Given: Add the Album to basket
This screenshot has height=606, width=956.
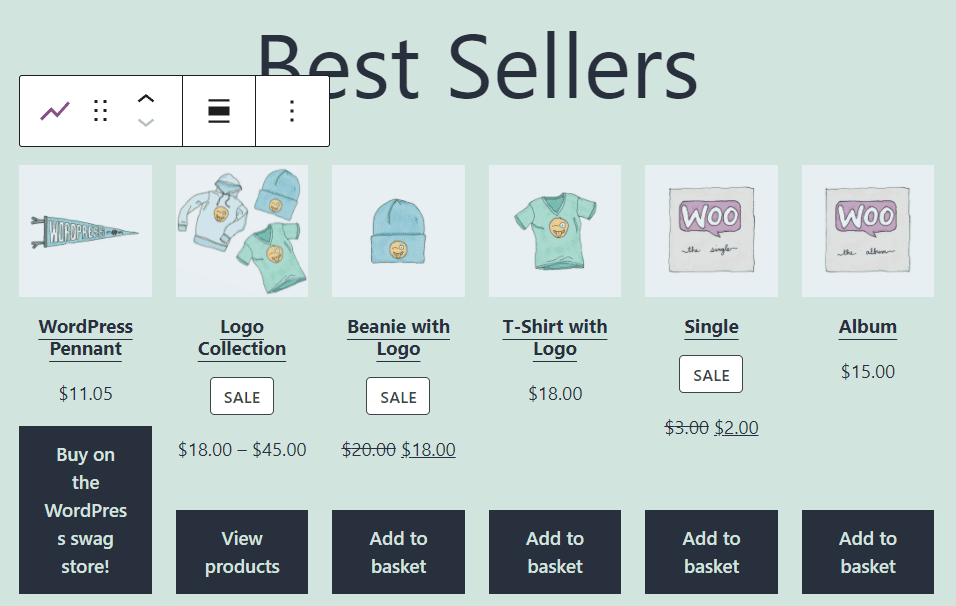Looking at the screenshot, I should pos(867,552).
